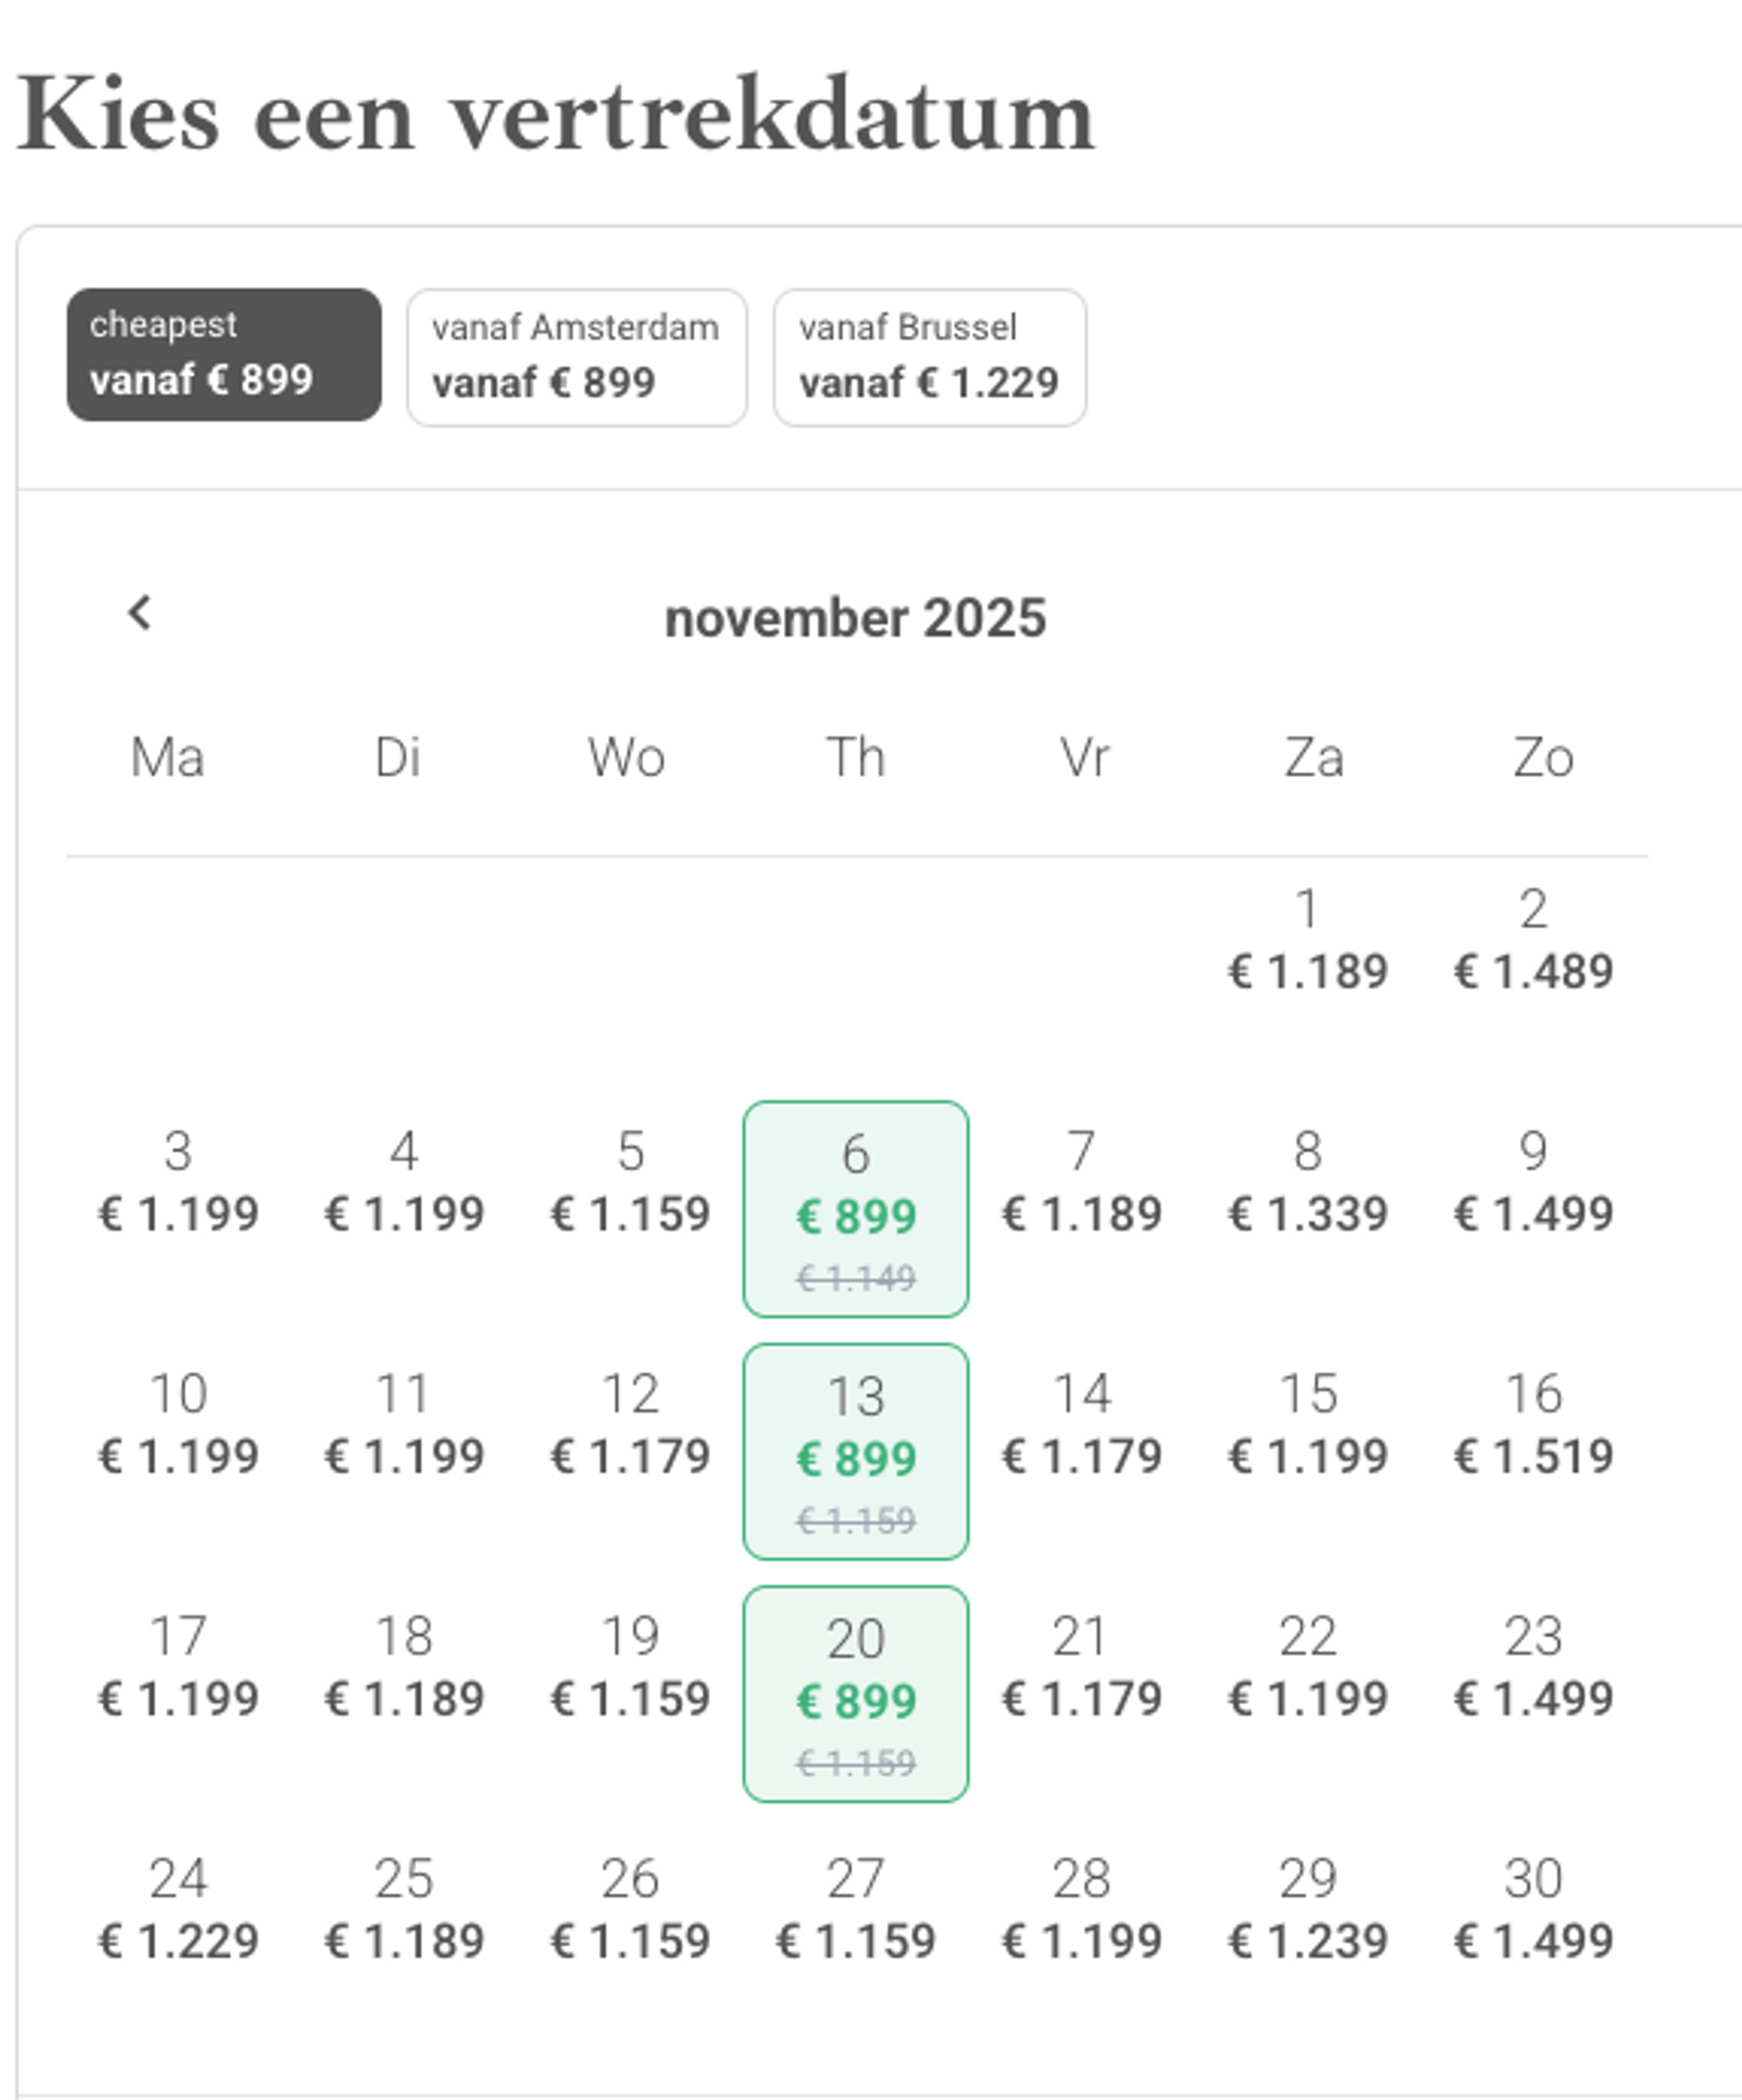
Task: Select 8 november priced € 1.339
Action: click(x=1308, y=1182)
